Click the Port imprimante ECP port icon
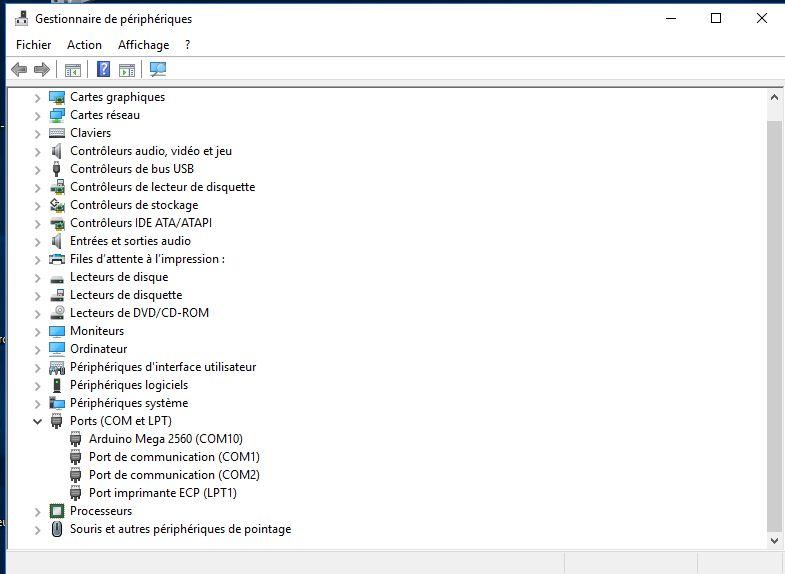The width and height of the screenshot is (785, 574). [x=76, y=493]
